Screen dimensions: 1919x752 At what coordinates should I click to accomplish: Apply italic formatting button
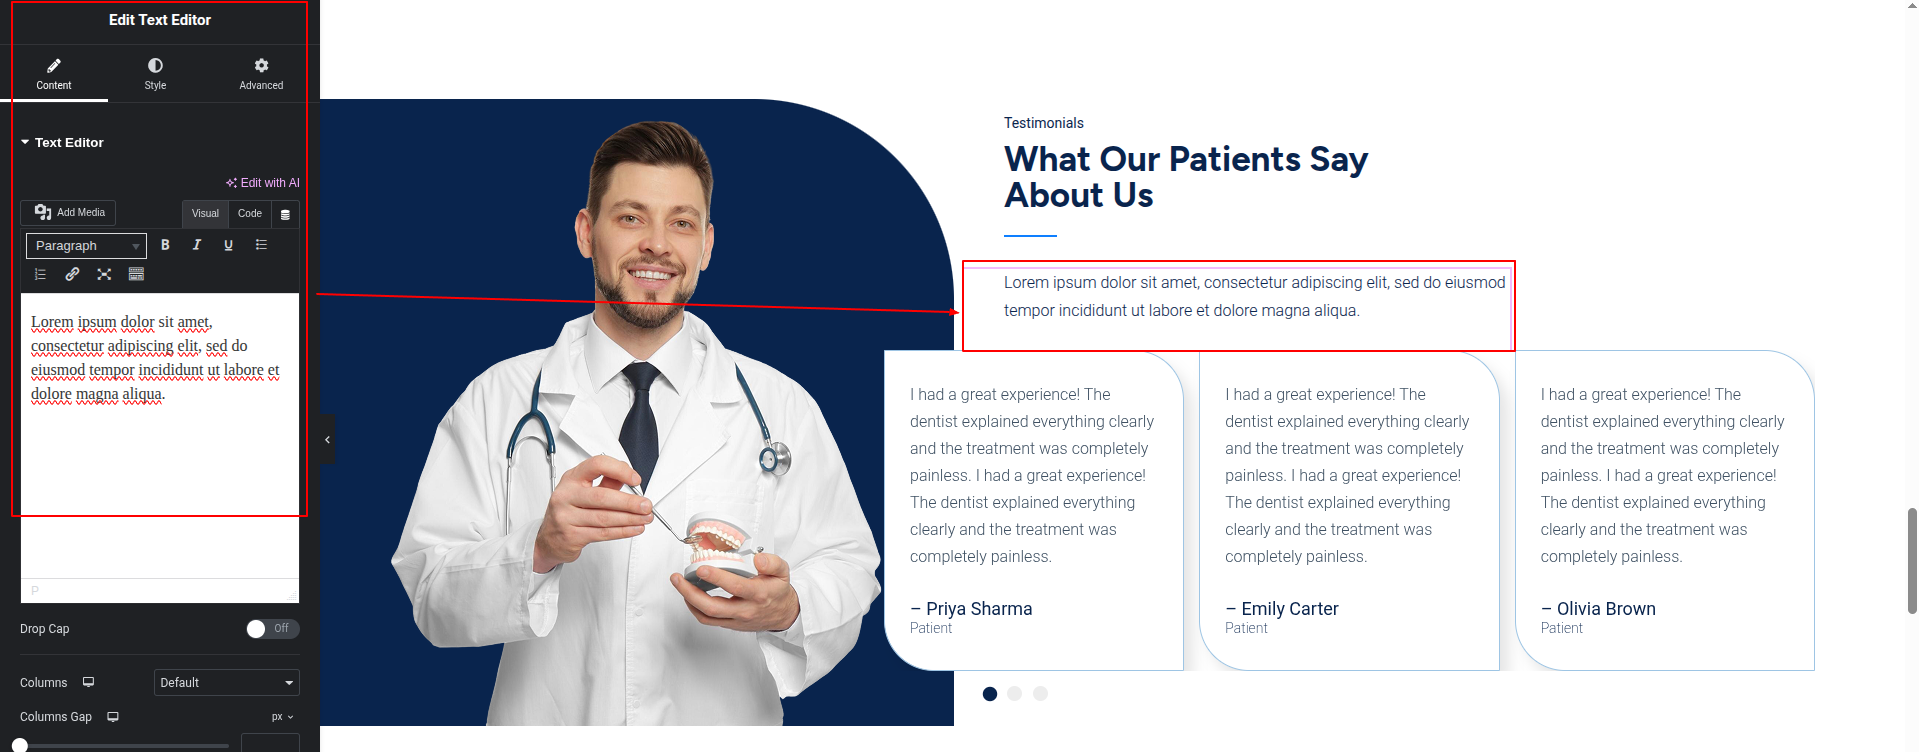197,245
